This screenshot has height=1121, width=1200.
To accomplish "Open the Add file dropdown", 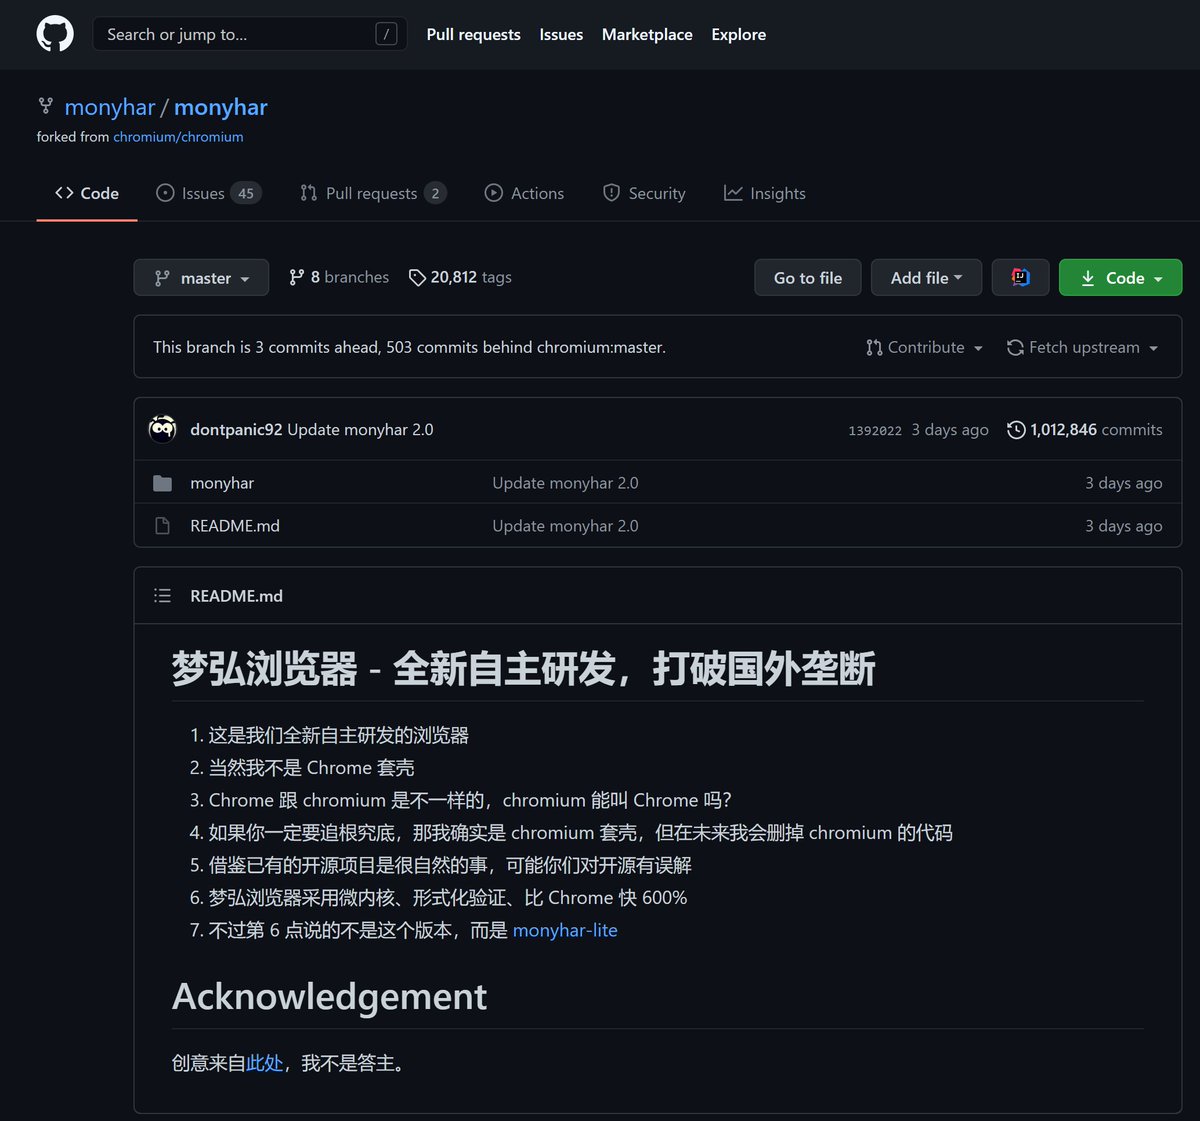I will 926,278.
